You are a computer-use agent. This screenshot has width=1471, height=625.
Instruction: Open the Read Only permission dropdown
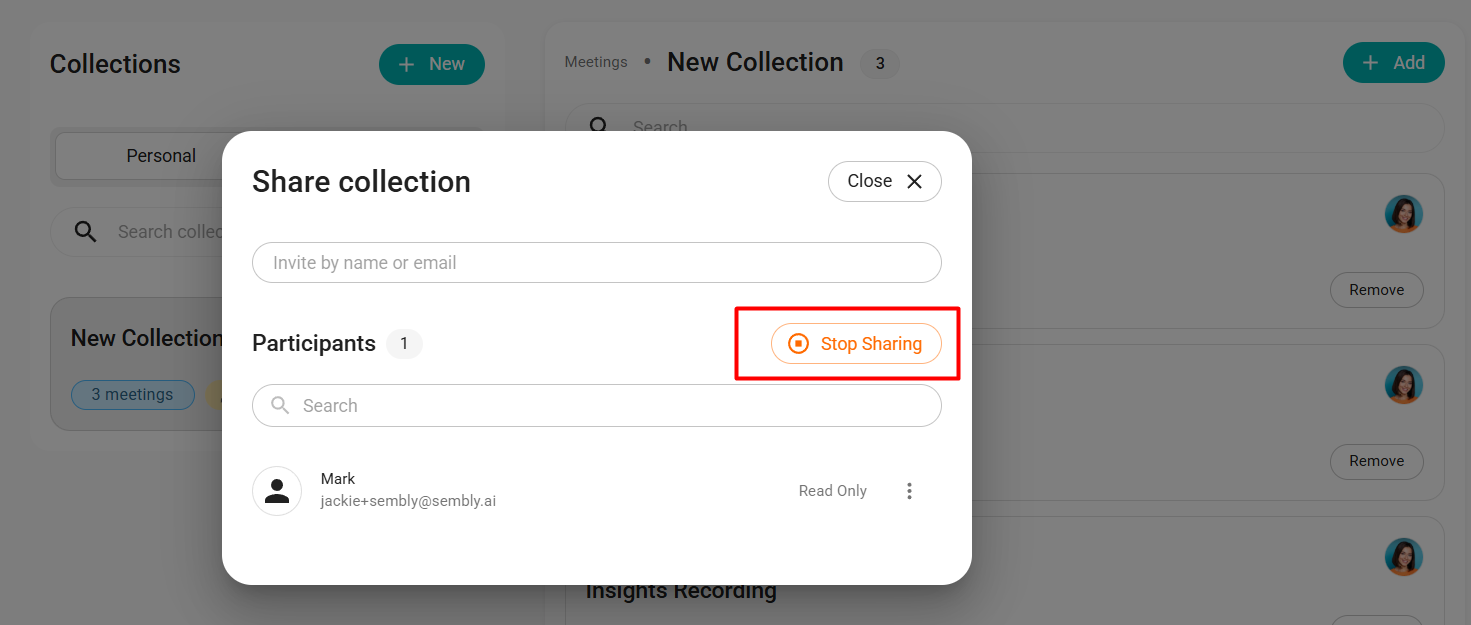pyautogui.click(x=832, y=491)
